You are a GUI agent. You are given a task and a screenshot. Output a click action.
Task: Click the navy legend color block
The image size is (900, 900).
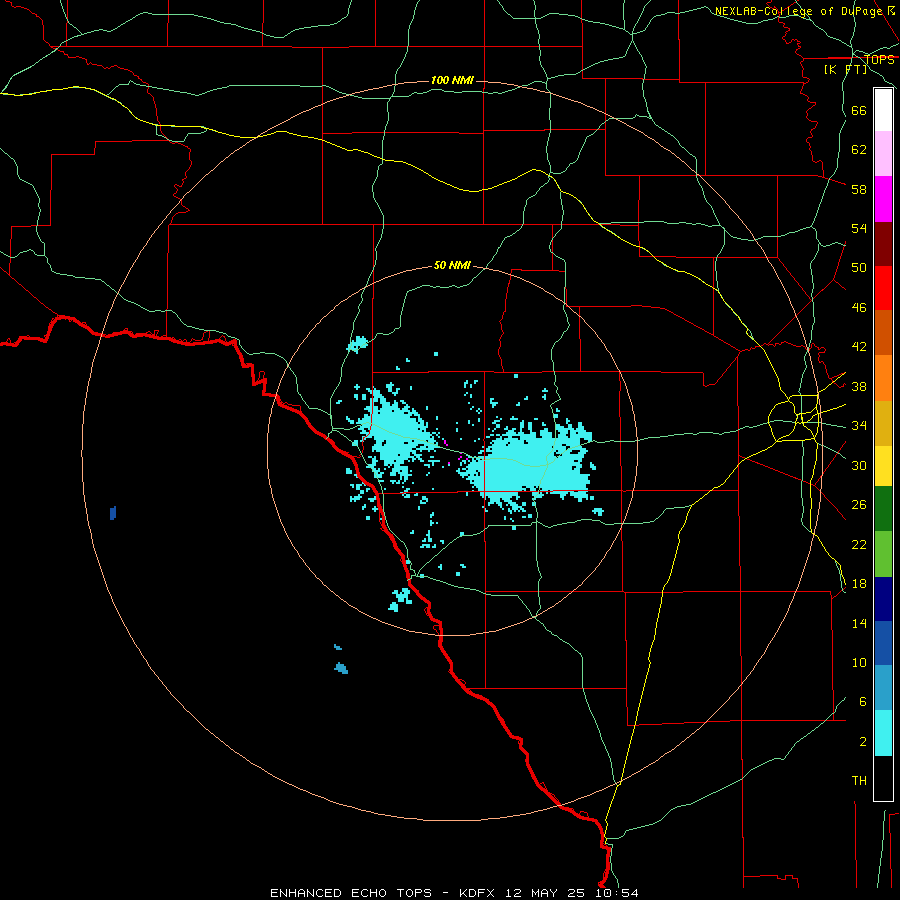point(883,599)
